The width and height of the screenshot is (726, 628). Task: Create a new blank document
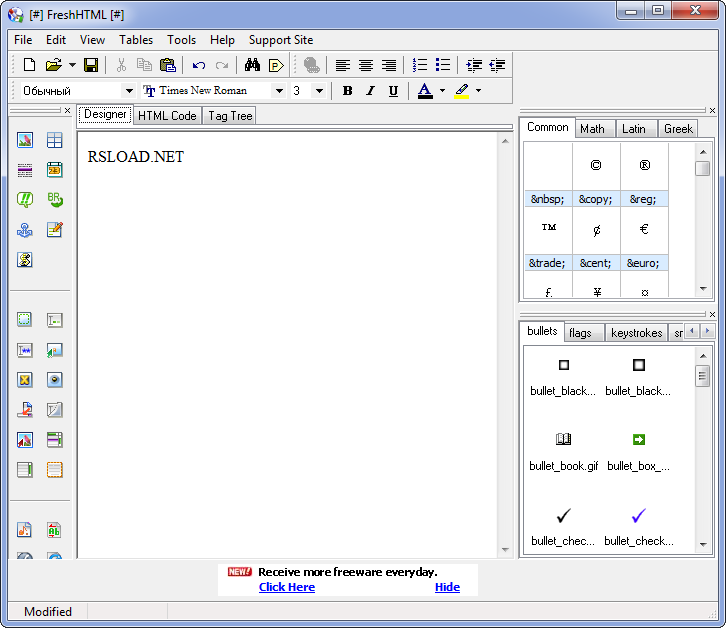point(29,65)
